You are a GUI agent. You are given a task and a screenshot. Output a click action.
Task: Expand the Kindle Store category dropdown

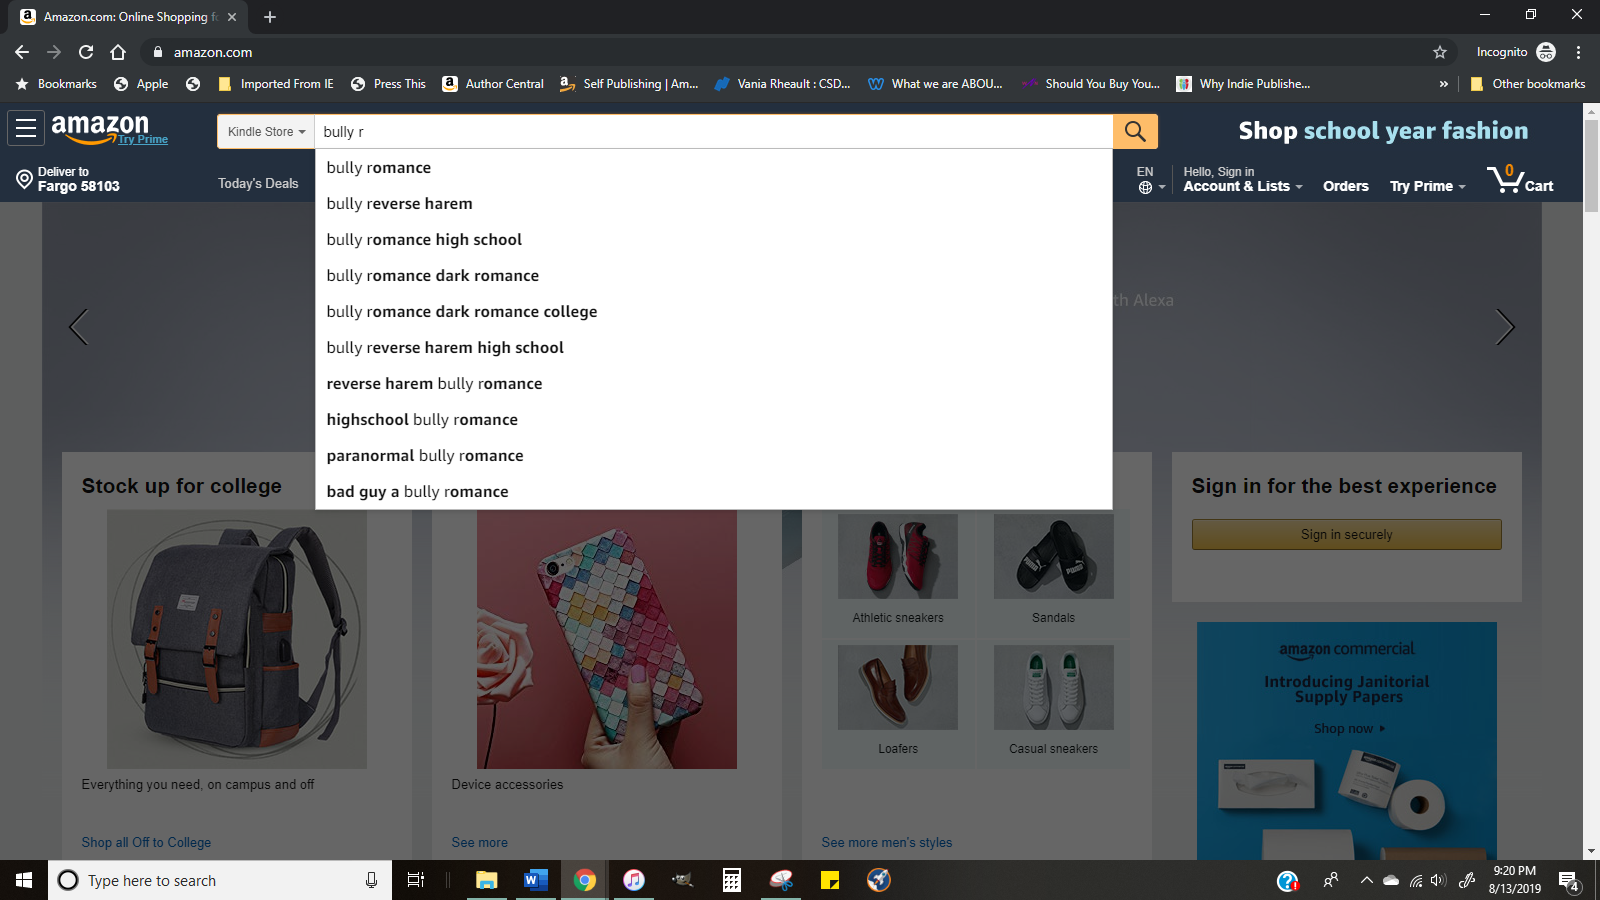pyautogui.click(x=266, y=132)
